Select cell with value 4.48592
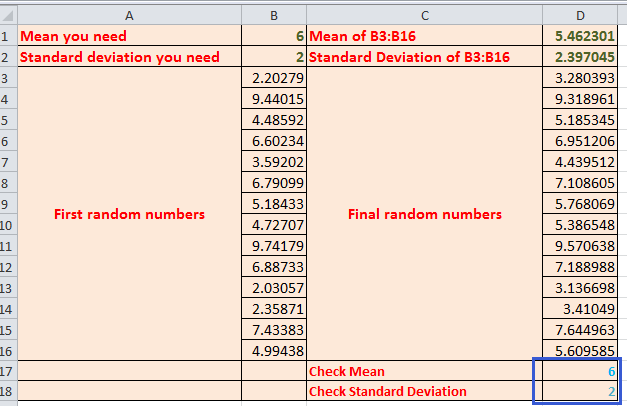 pos(274,120)
